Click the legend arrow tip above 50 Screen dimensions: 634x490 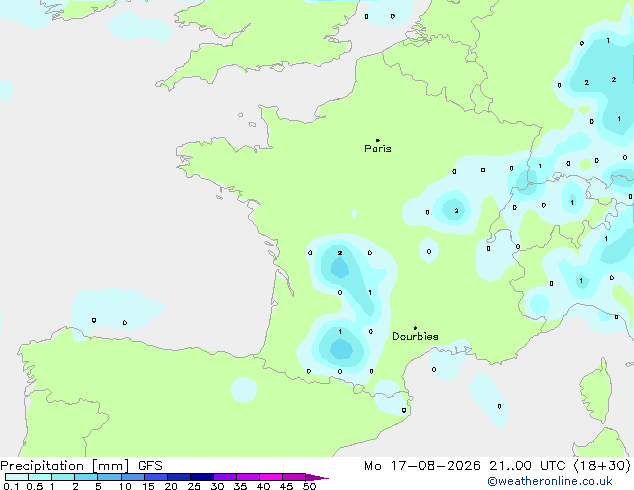click(317, 477)
